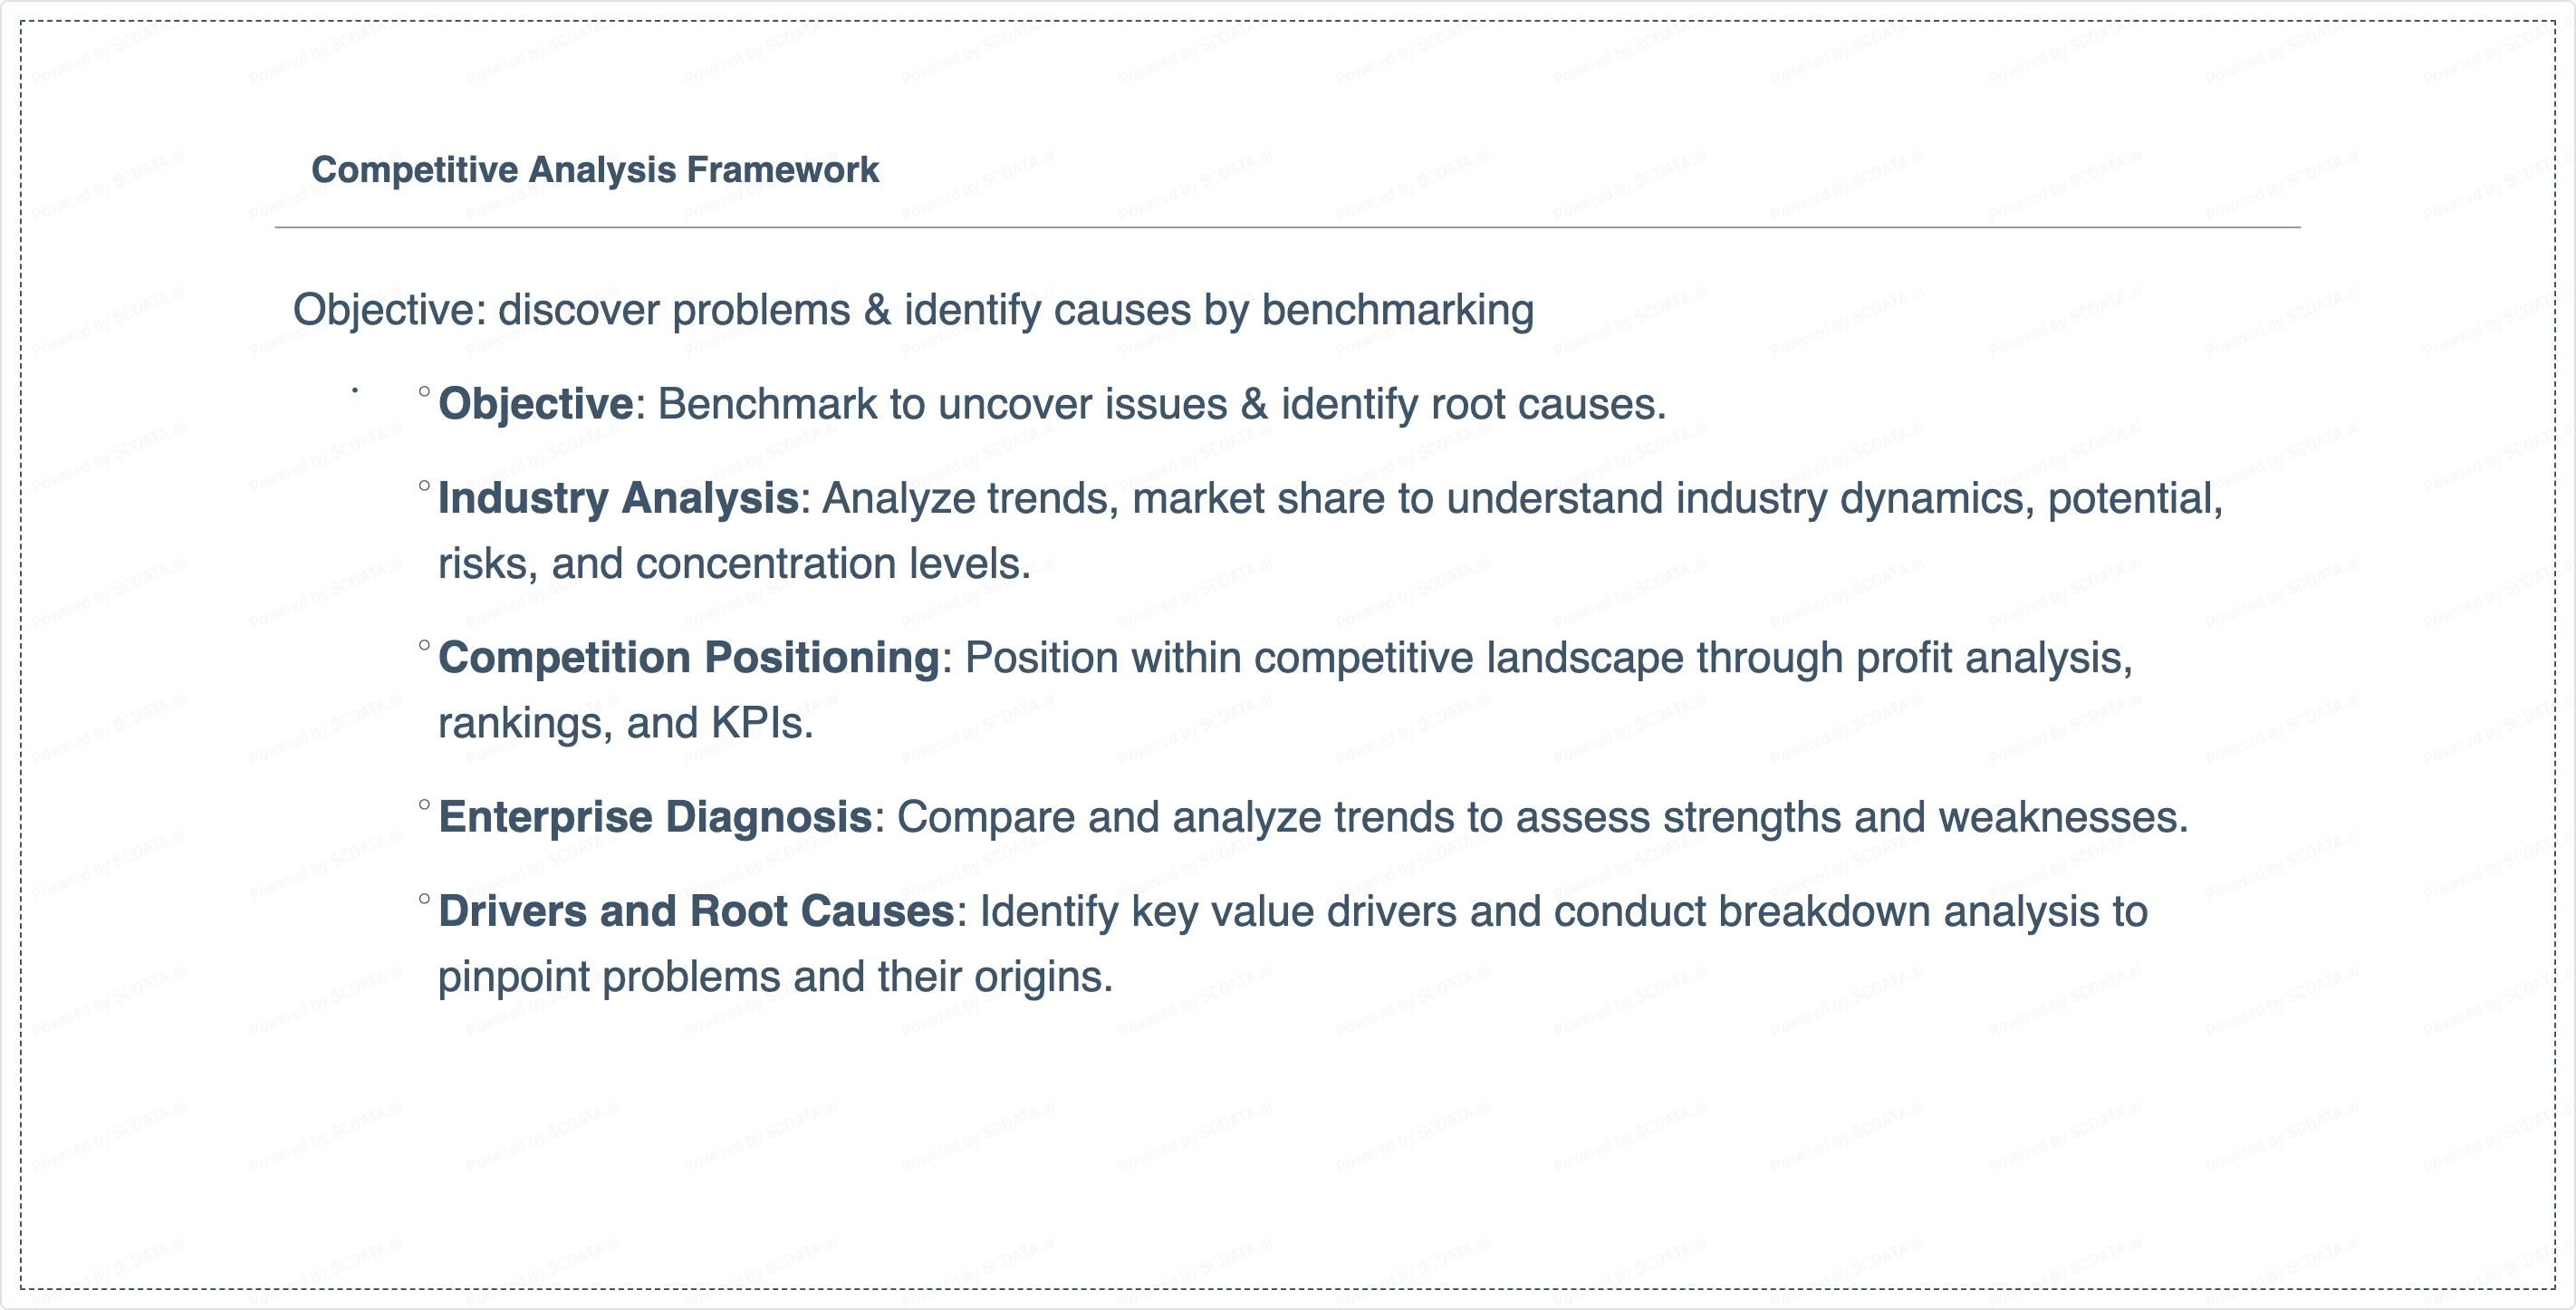Select the bold "Objective" bullet label

pyautogui.click(x=535, y=405)
